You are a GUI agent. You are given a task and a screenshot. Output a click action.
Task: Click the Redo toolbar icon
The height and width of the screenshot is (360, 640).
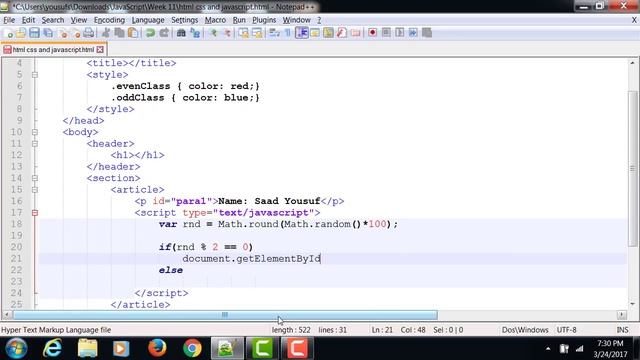[164, 33]
